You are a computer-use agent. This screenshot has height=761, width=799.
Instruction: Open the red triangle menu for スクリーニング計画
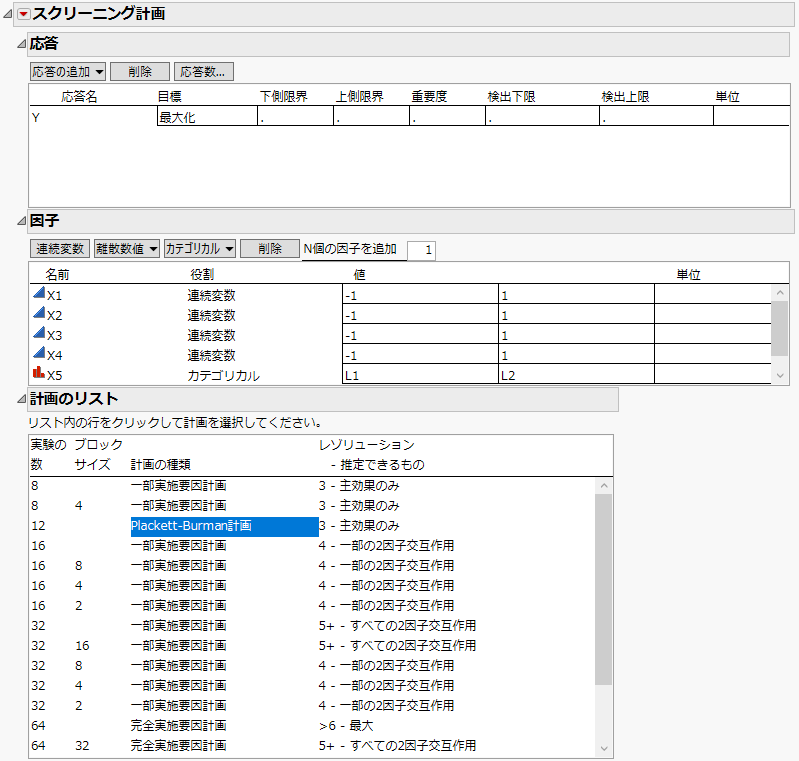point(23,14)
